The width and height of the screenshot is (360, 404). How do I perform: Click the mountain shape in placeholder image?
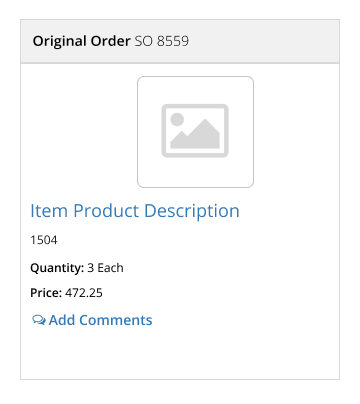coord(195,136)
